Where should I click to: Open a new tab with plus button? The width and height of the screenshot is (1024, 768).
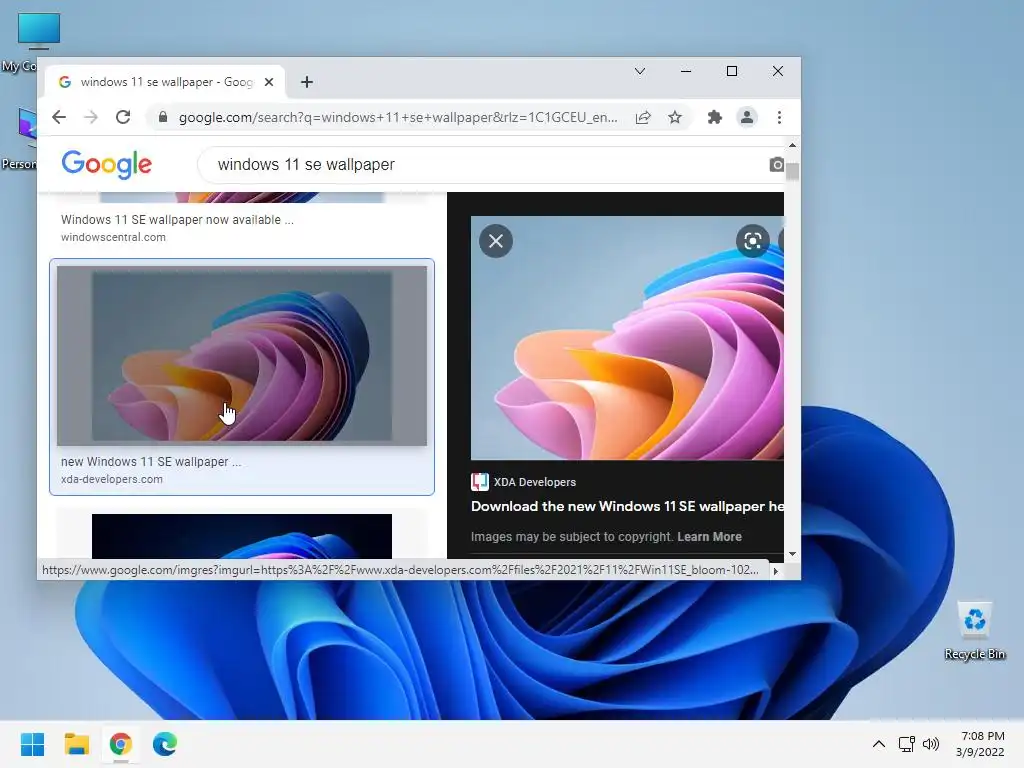click(307, 82)
